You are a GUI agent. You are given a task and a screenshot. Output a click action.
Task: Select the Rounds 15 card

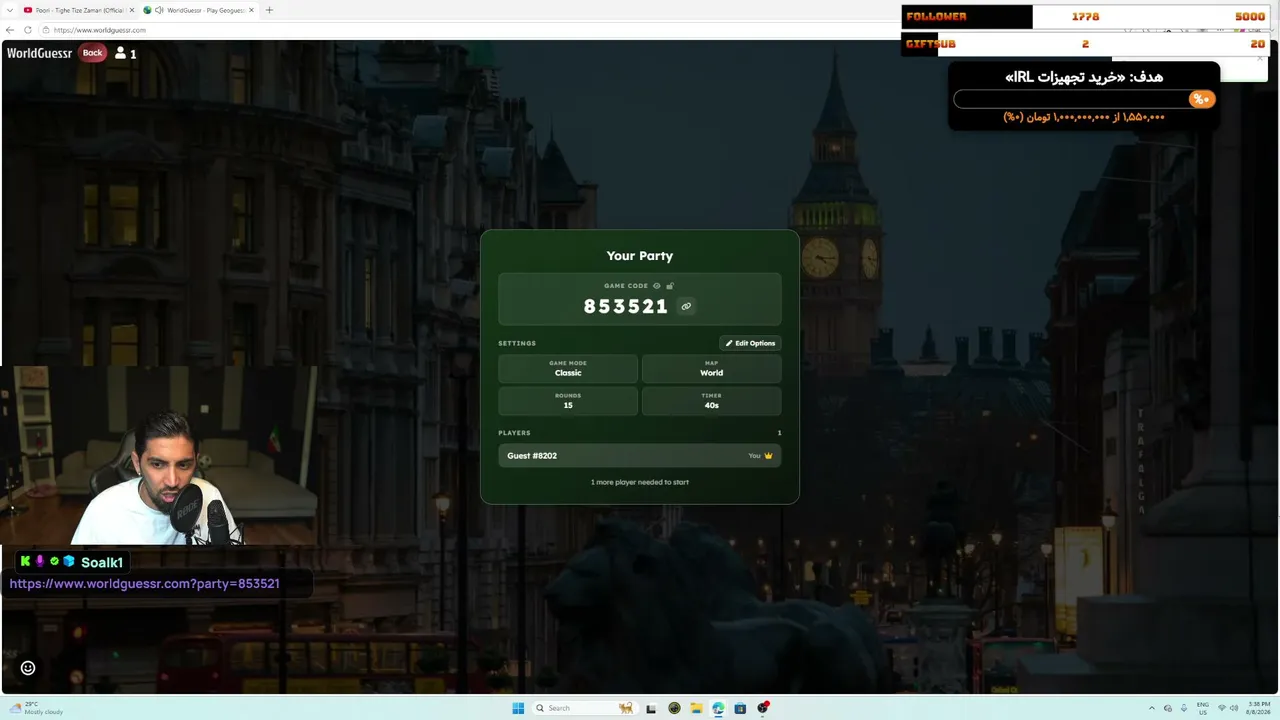pos(568,401)
